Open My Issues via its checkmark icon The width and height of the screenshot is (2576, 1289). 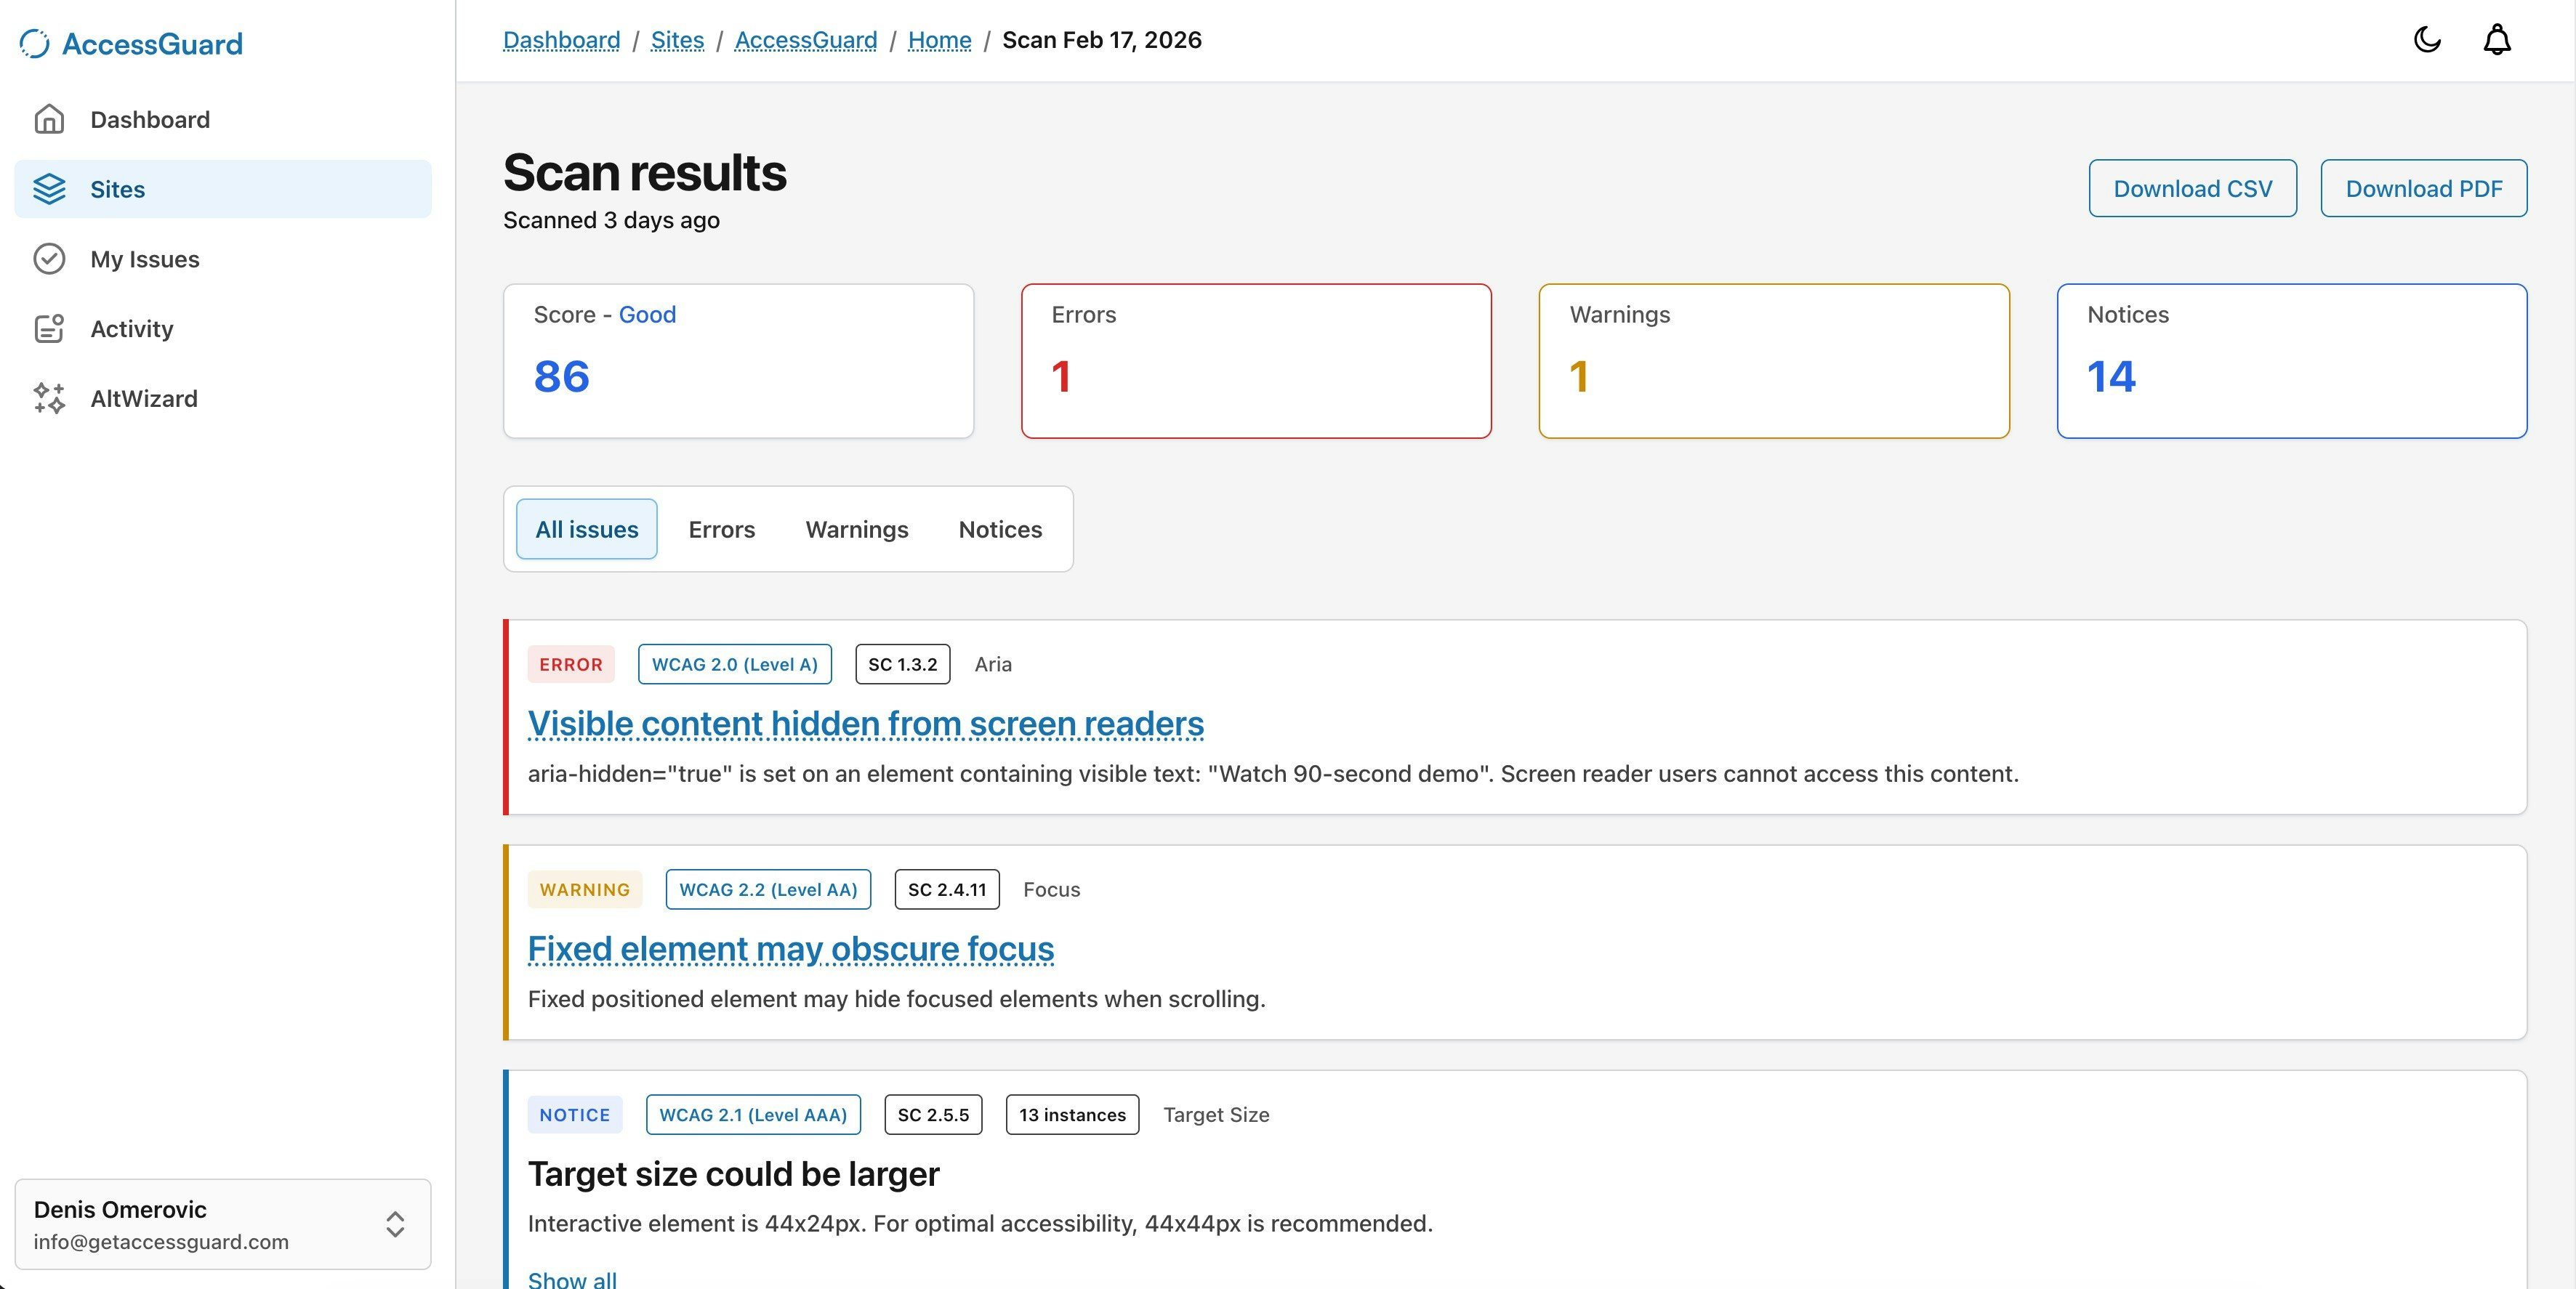coord(49,259)
